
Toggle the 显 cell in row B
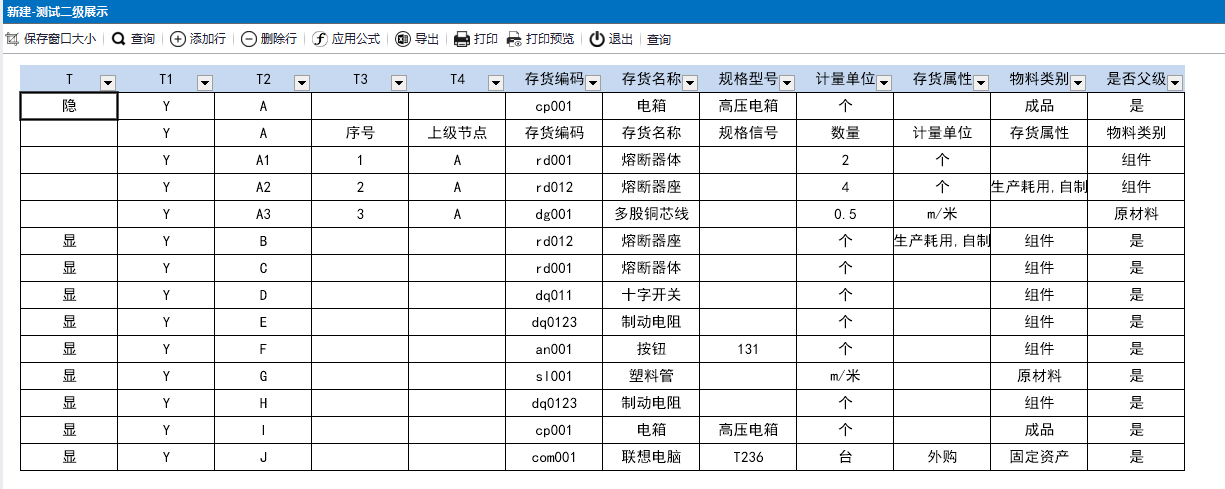(x=69, y=240)
